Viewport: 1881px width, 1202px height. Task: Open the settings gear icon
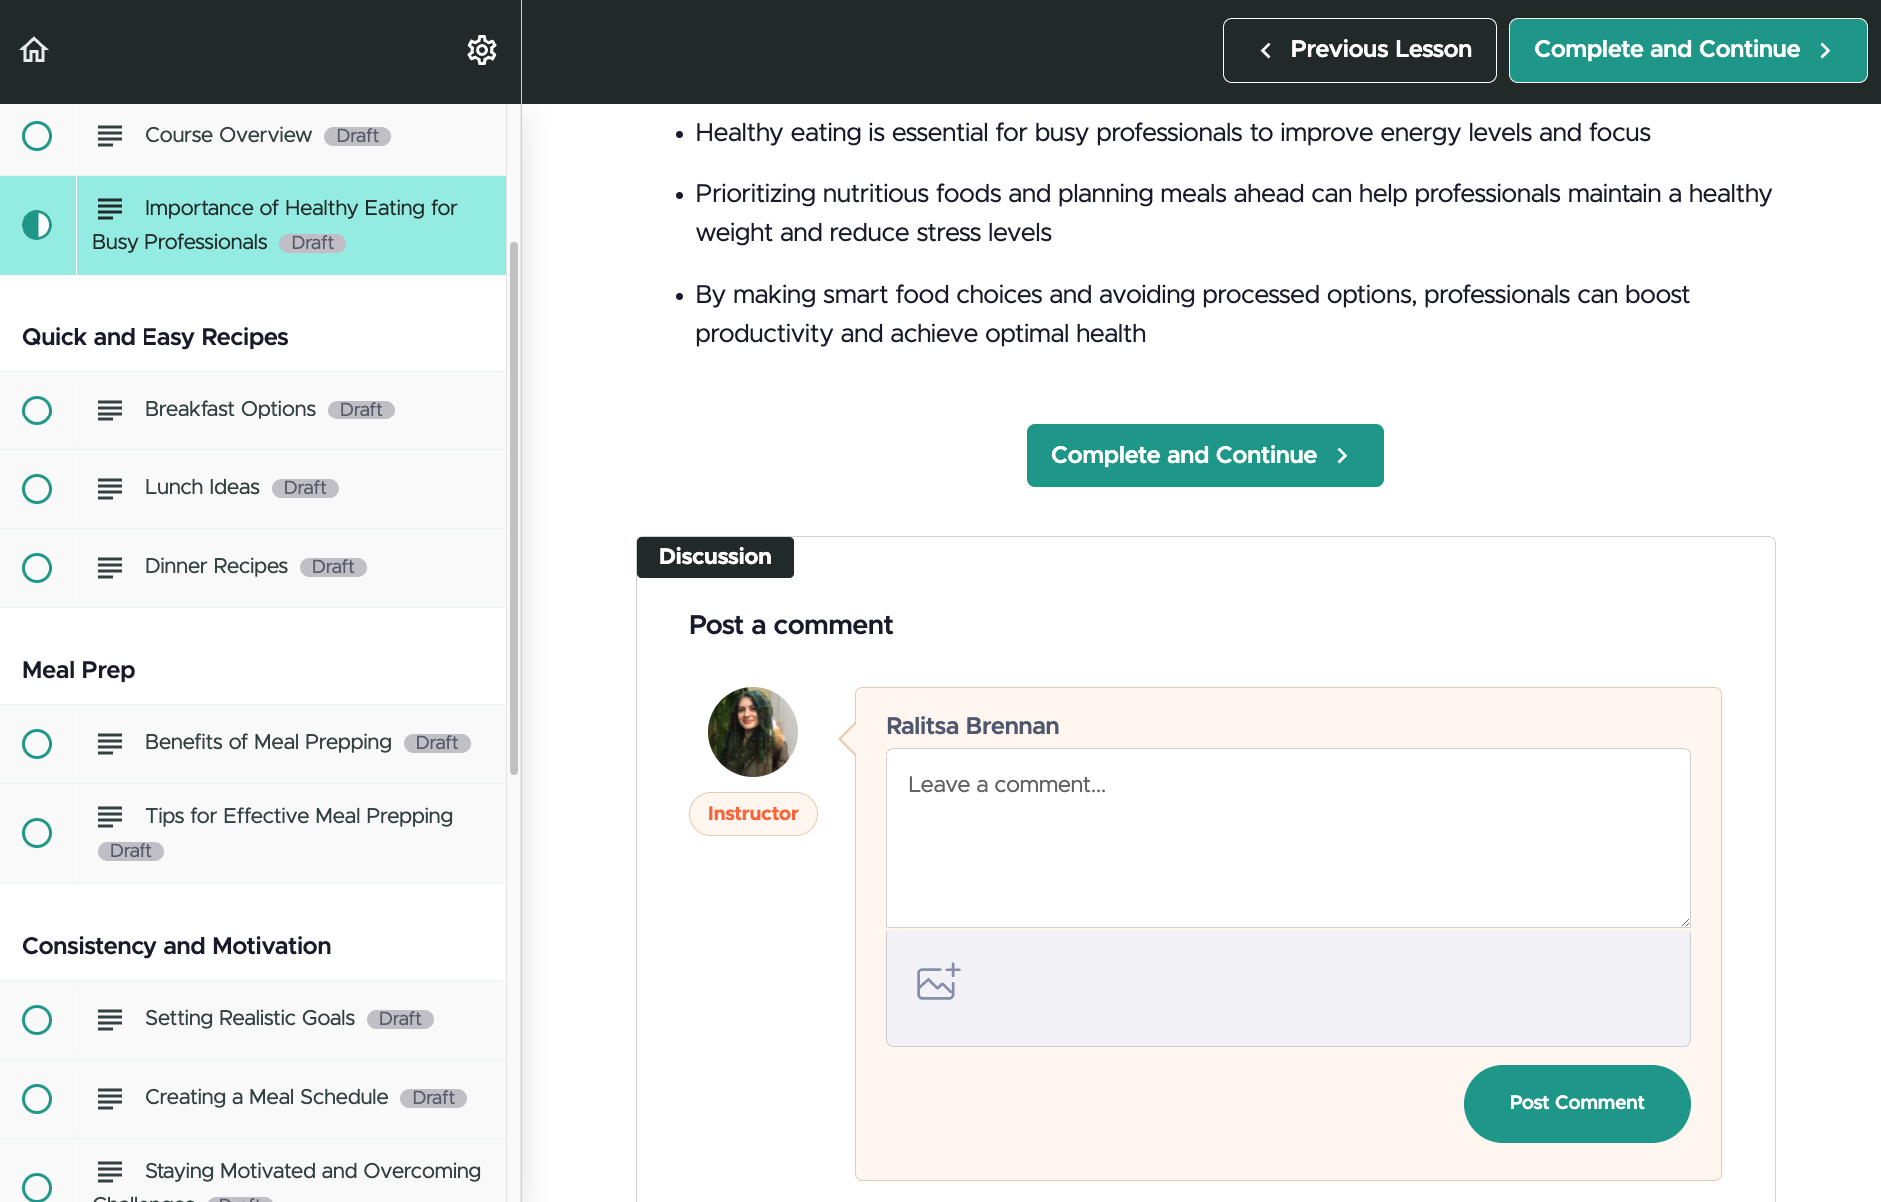coord(482,50)
